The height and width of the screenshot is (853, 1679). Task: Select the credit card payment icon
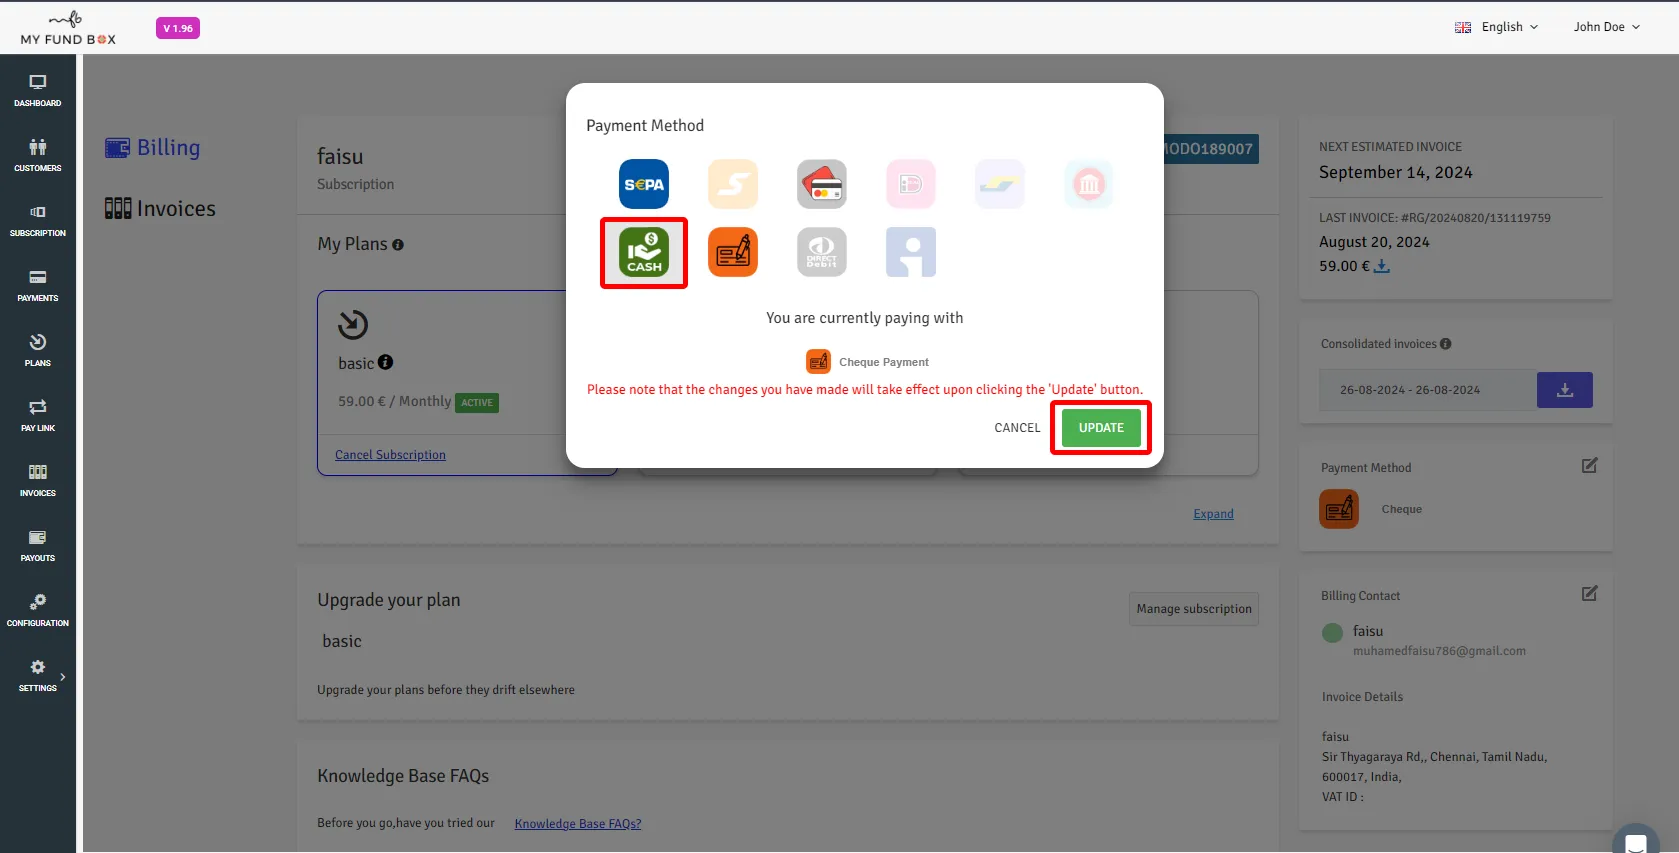pyautogui.click(x=822, y=184)
